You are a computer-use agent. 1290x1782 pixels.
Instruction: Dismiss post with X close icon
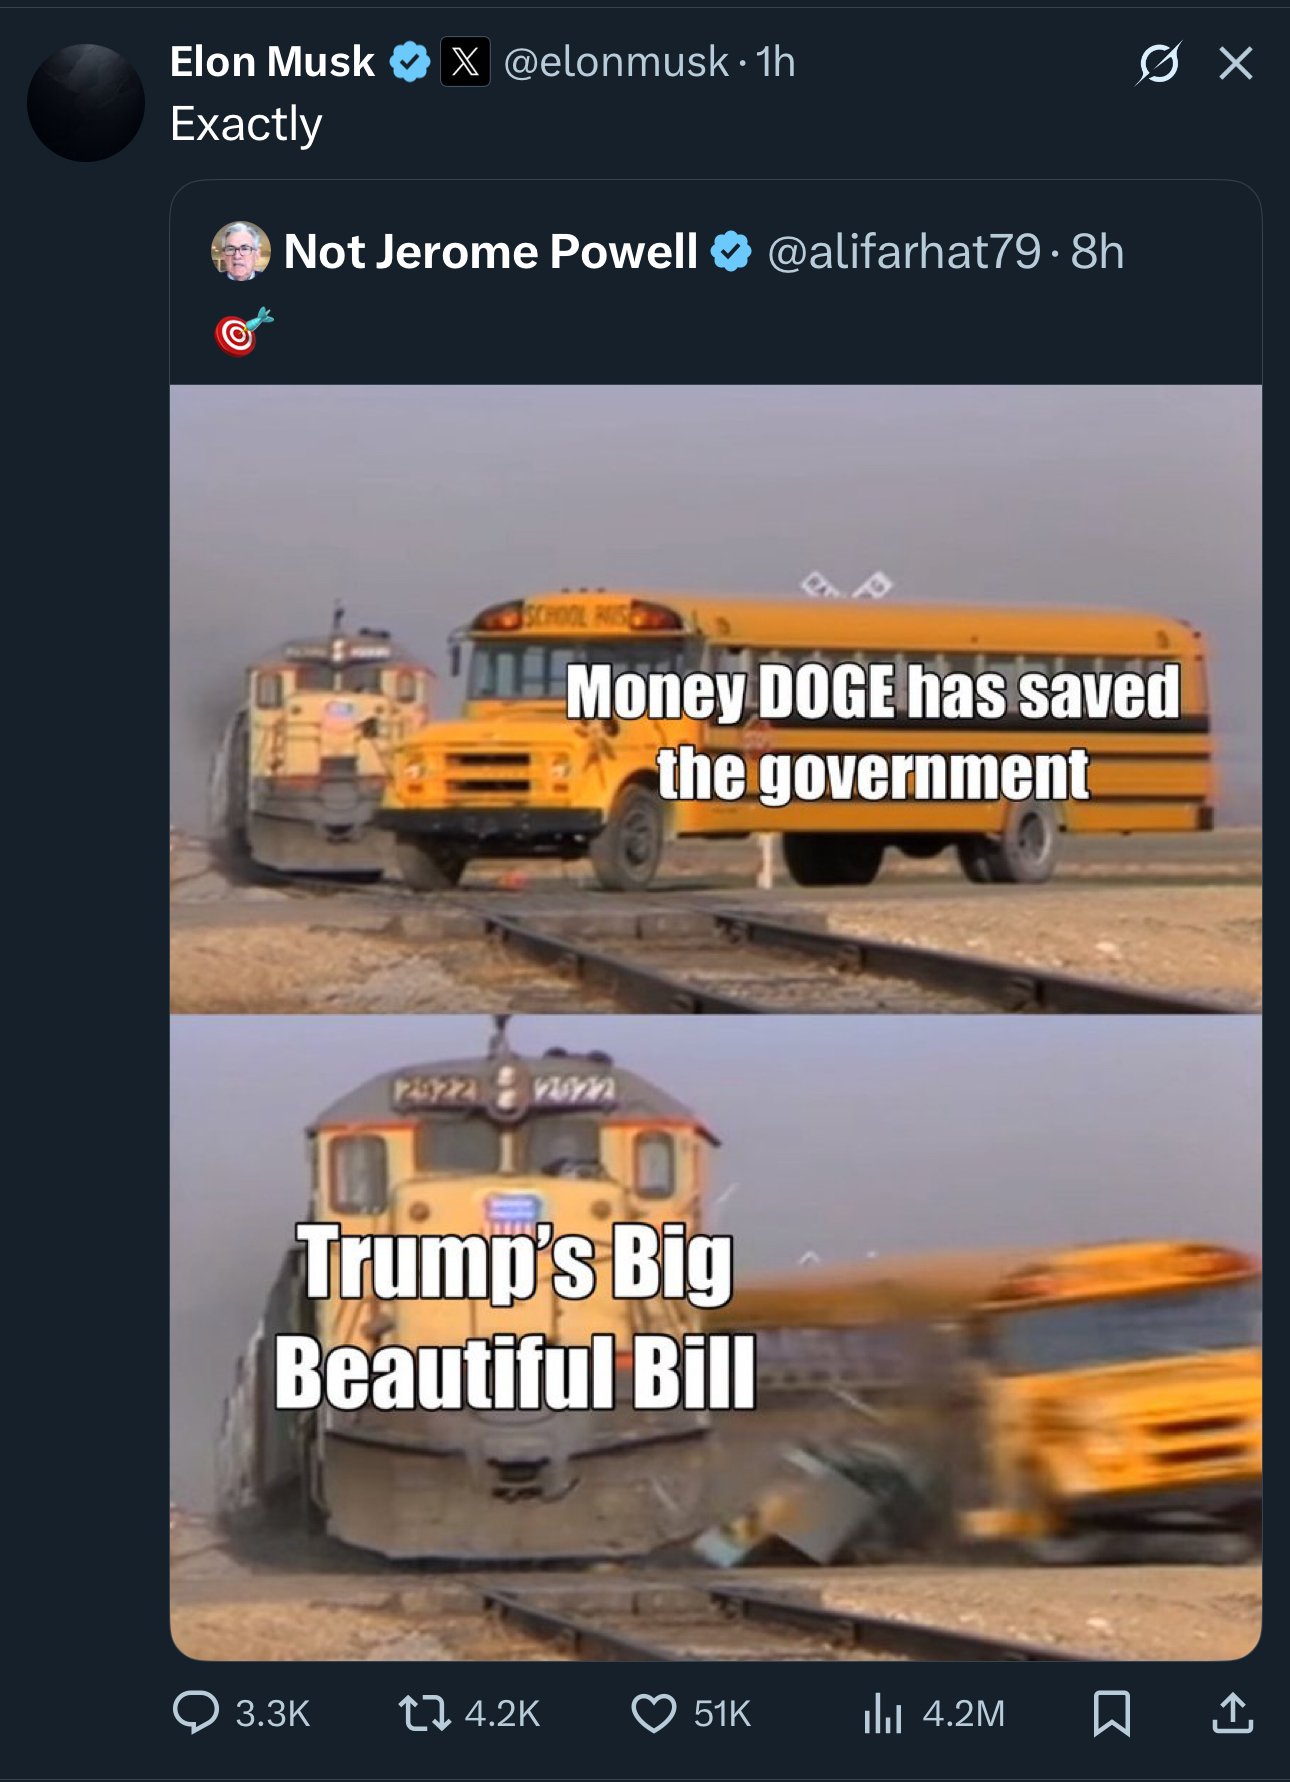[1236, 63]
